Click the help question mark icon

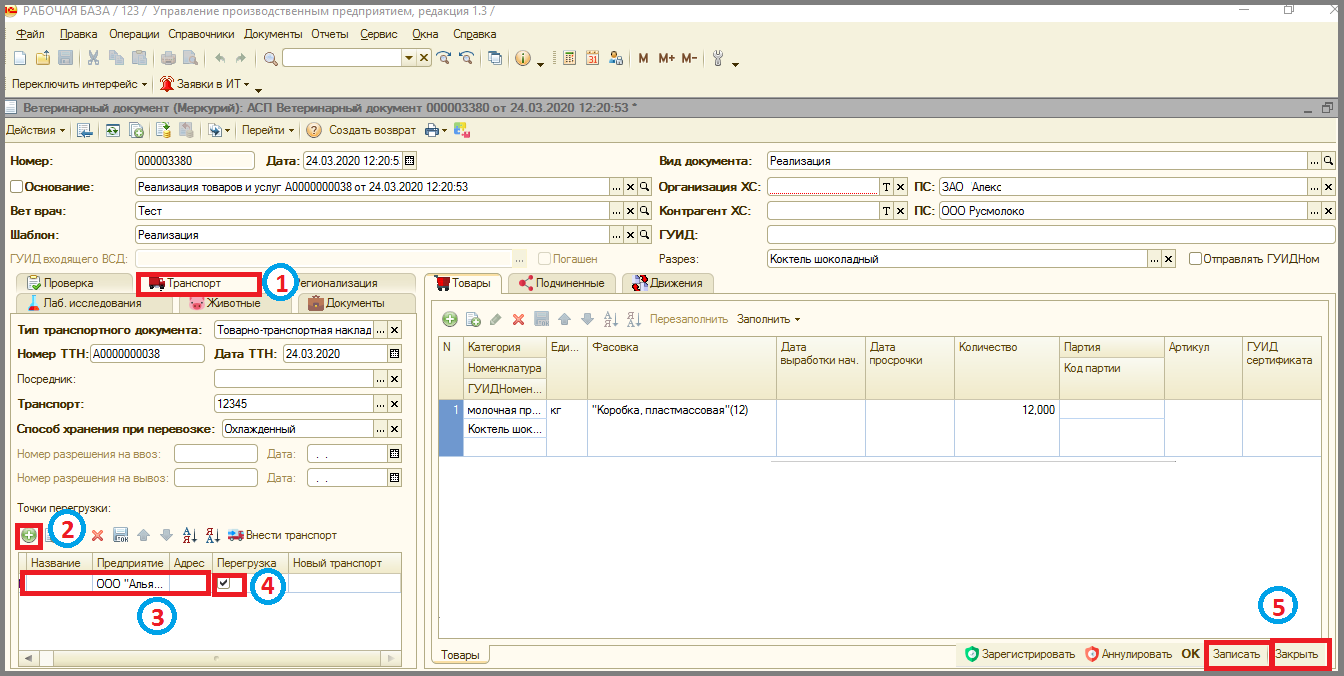coord(314,130)
